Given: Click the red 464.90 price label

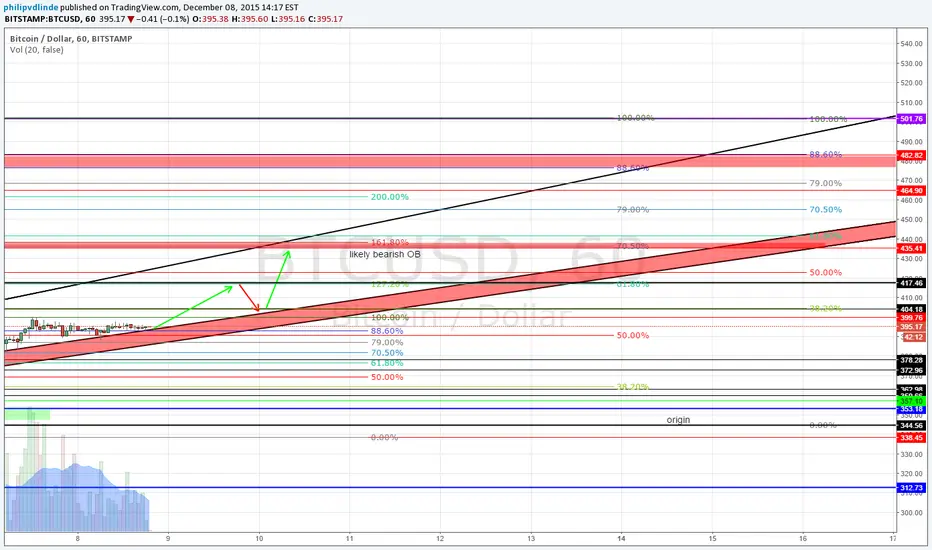Looking at the screenshot, I should pyautogui.click(x=911, y=191).
